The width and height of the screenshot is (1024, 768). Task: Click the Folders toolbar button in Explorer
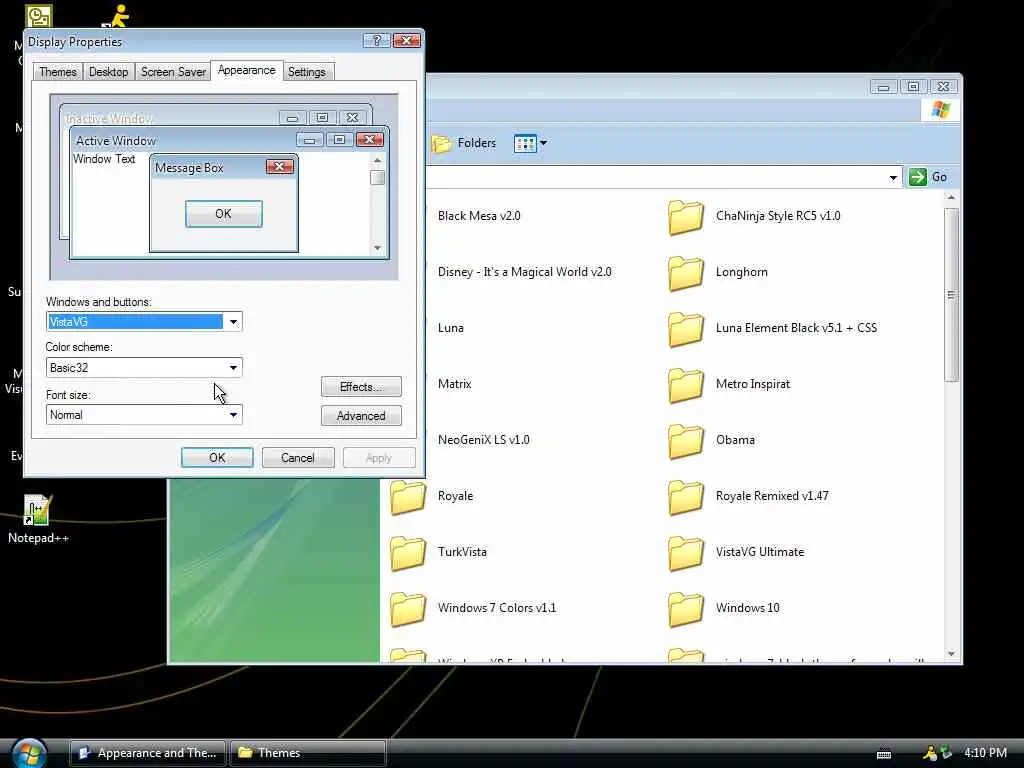pyautogui.click(x=464, y=143)
